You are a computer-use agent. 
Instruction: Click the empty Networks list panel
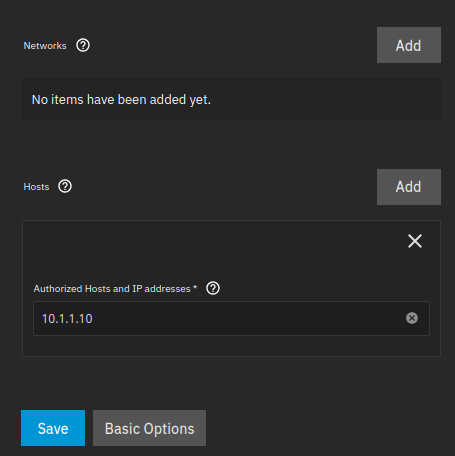231,99
